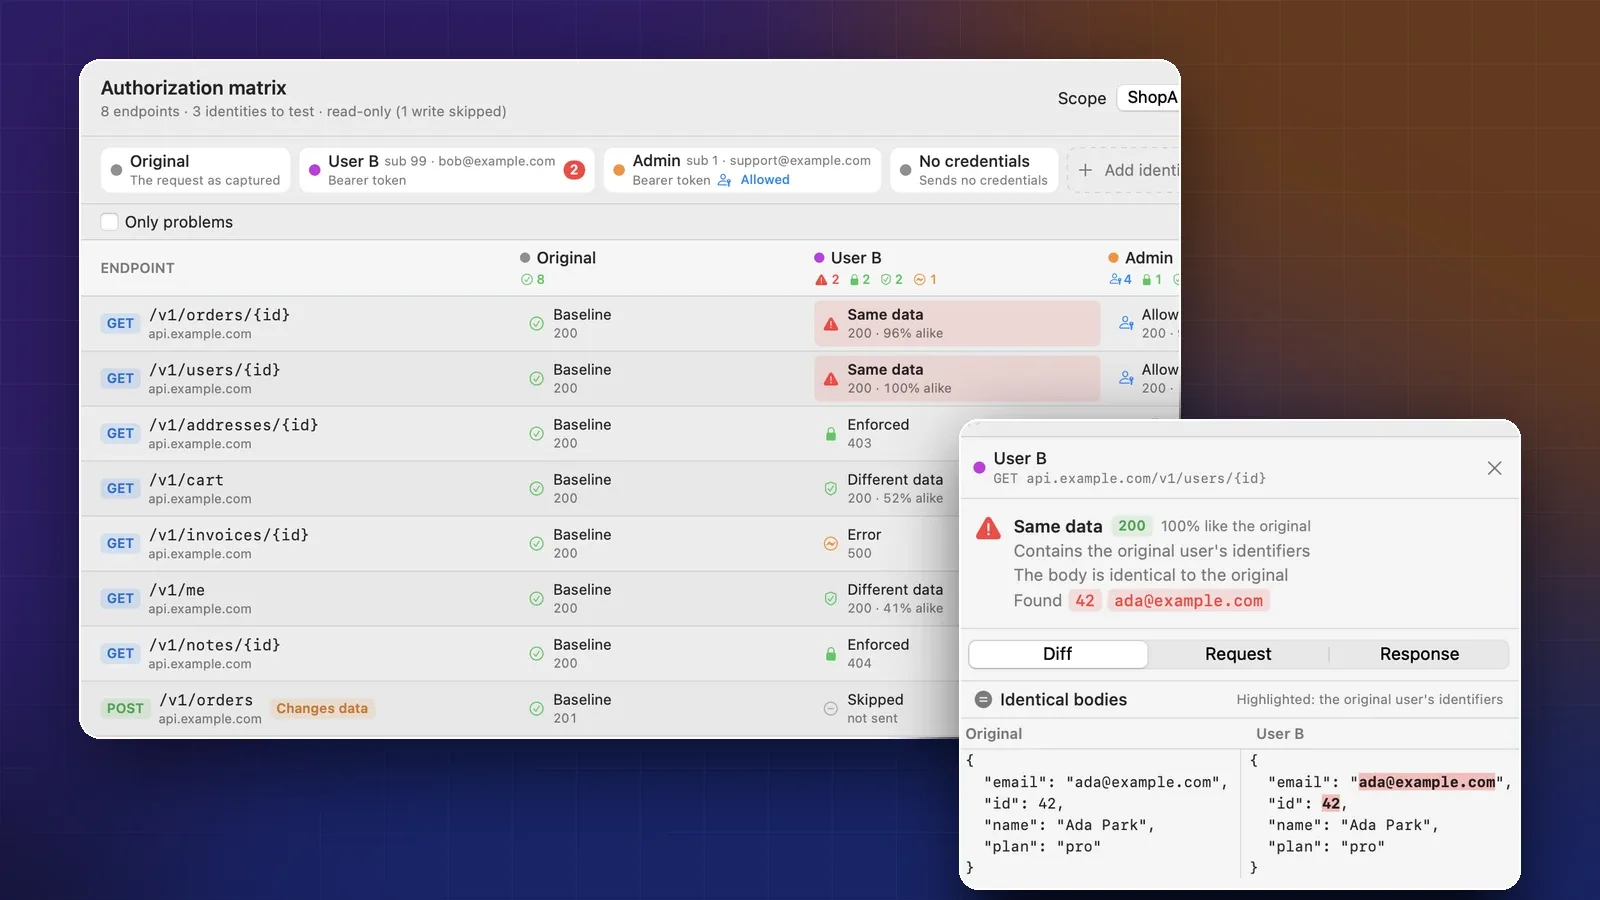Select the No credentials identity card

tap(974, 170)
